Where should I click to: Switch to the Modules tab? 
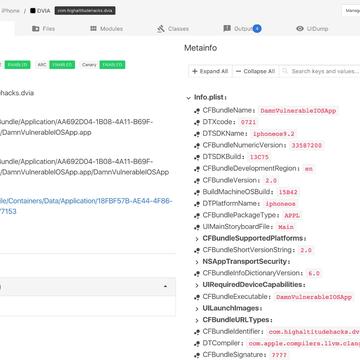point(106,29)
